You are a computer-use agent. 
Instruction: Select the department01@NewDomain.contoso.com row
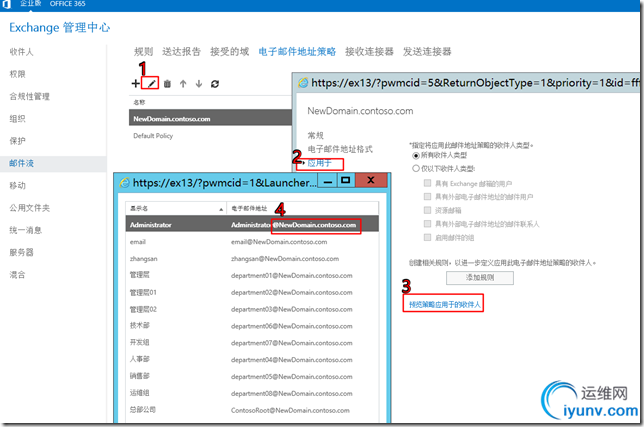(252, 275)
